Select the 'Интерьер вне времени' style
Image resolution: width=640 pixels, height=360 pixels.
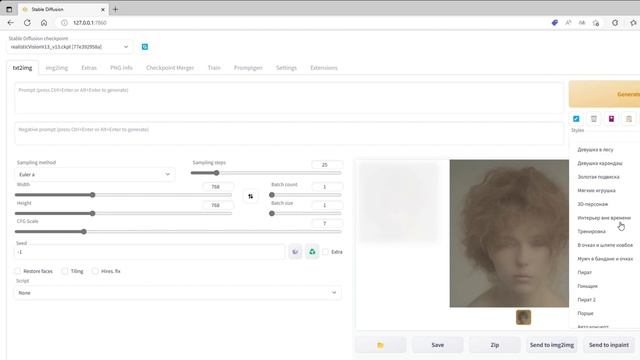pos(604,218)
